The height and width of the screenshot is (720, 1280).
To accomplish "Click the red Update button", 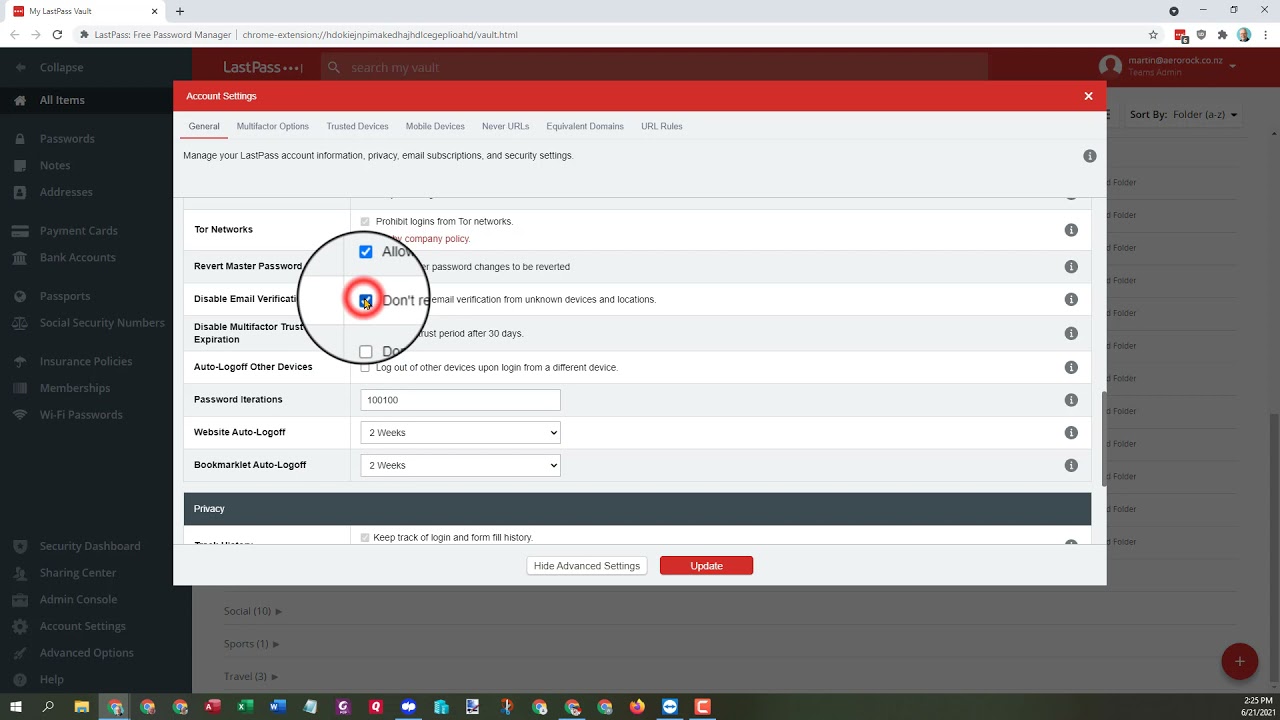I will 706,566.
